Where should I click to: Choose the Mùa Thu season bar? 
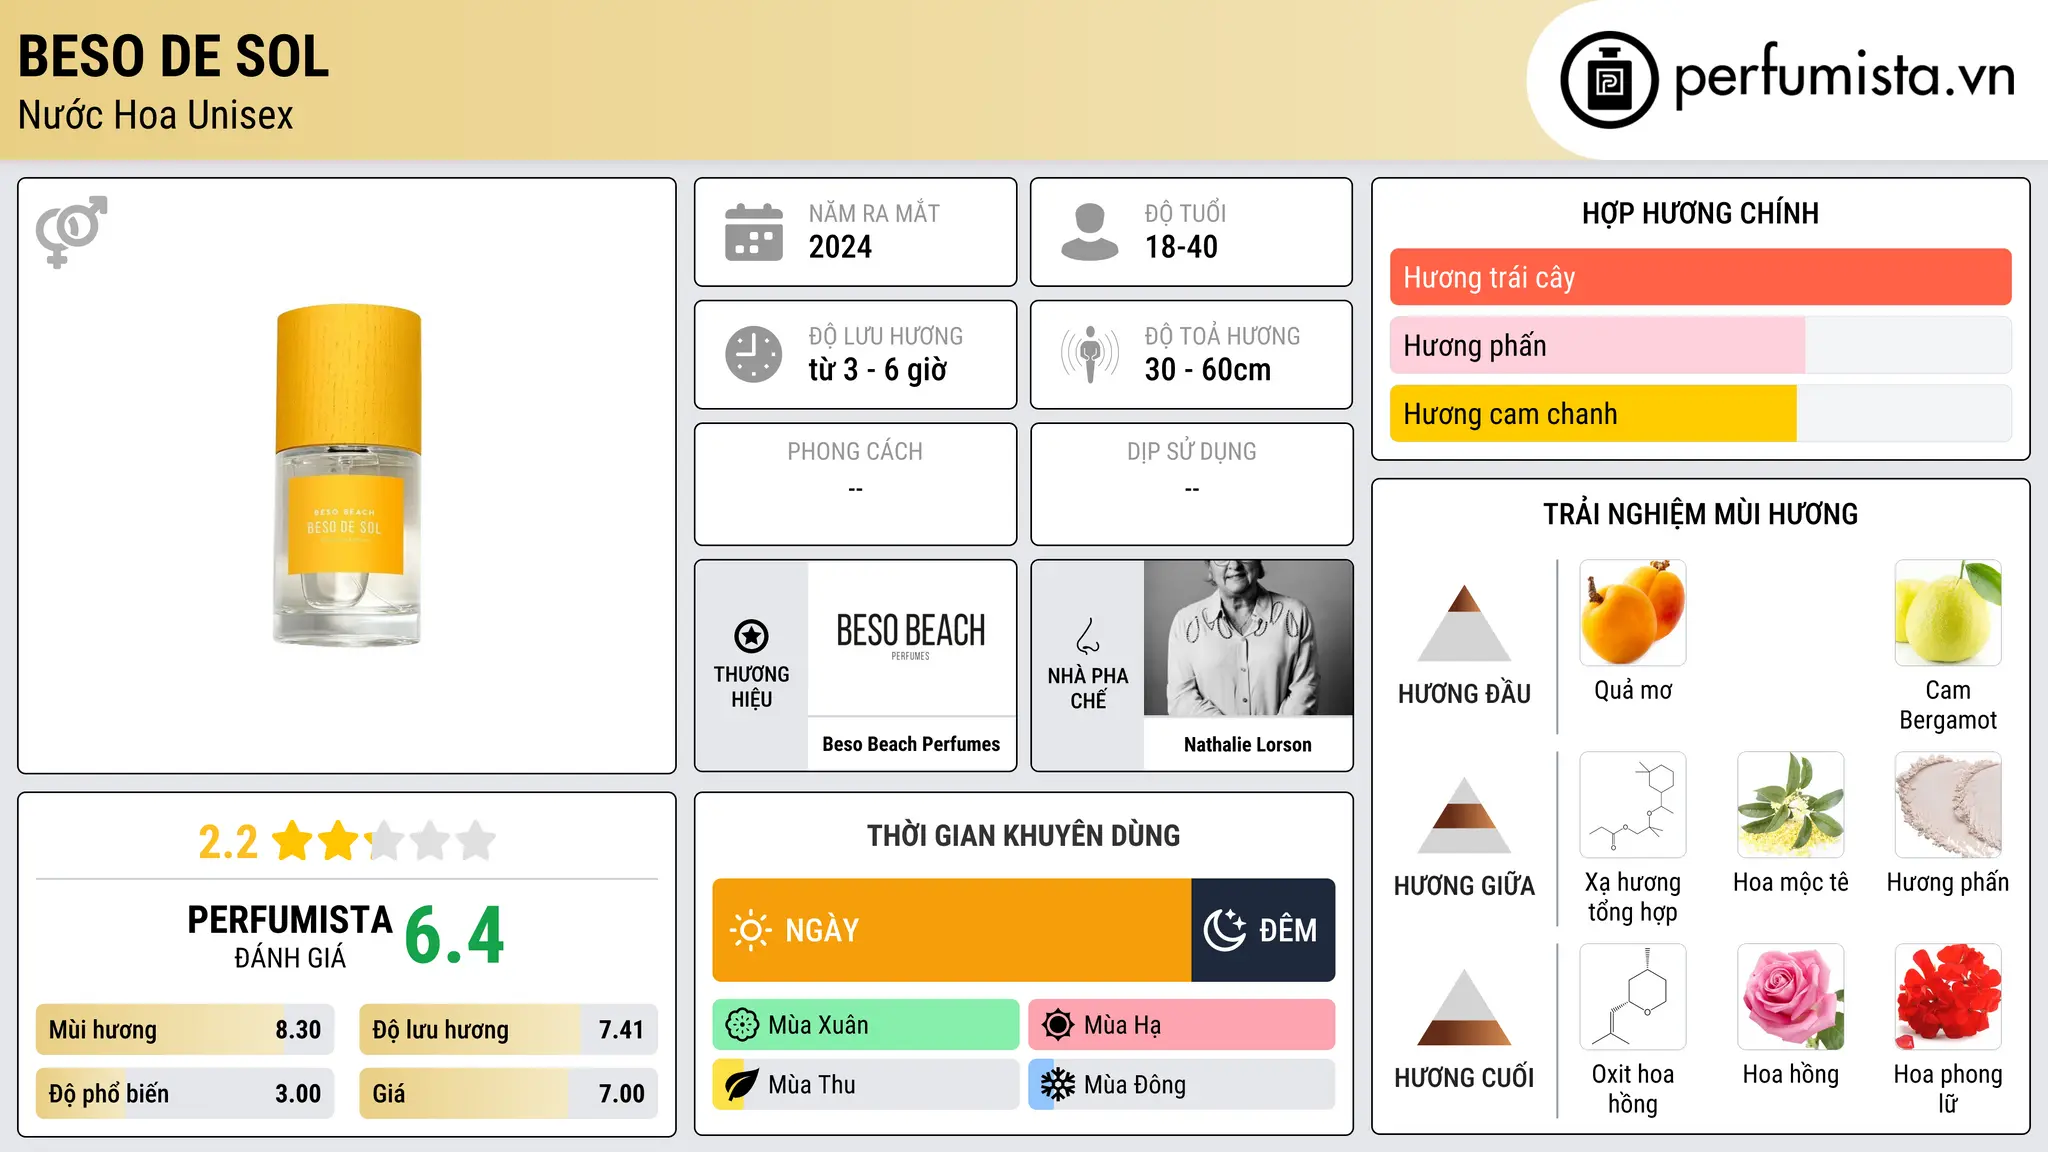coord(866,1085)
